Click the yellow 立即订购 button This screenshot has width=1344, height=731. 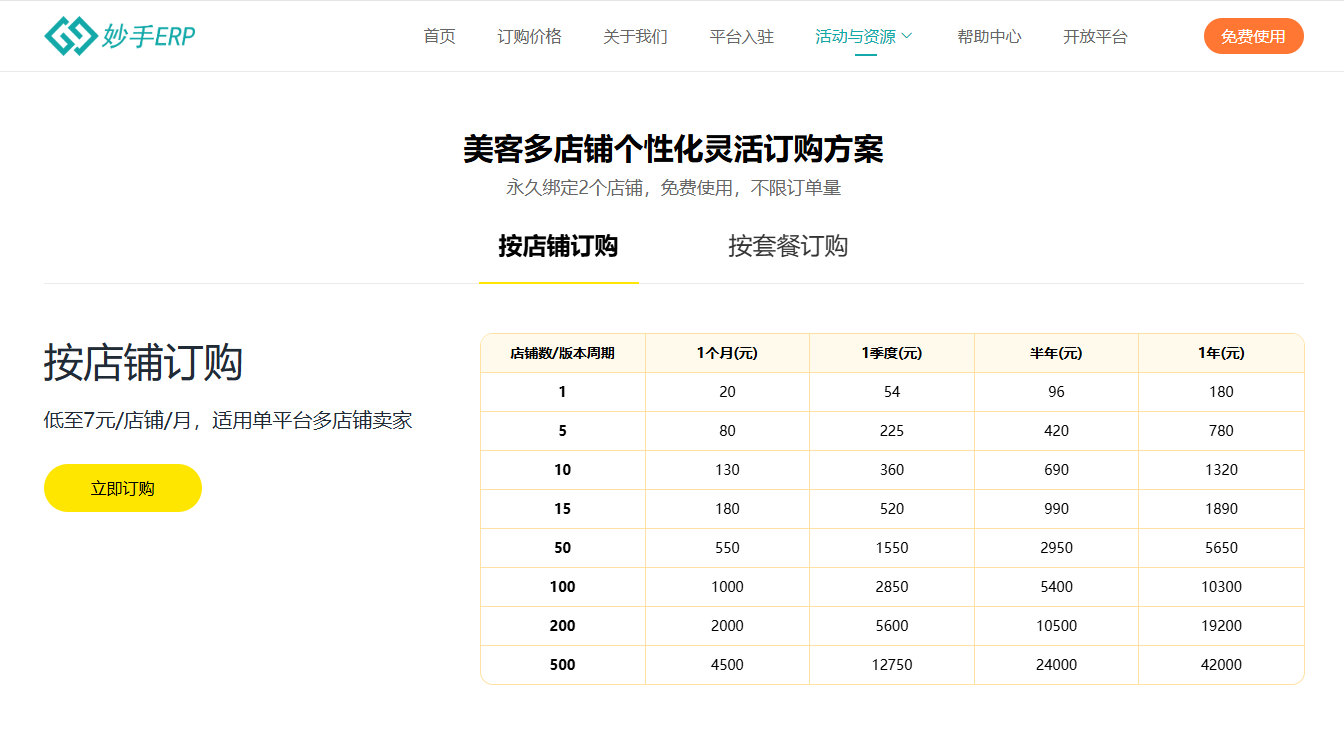click(x=123, y=488)
